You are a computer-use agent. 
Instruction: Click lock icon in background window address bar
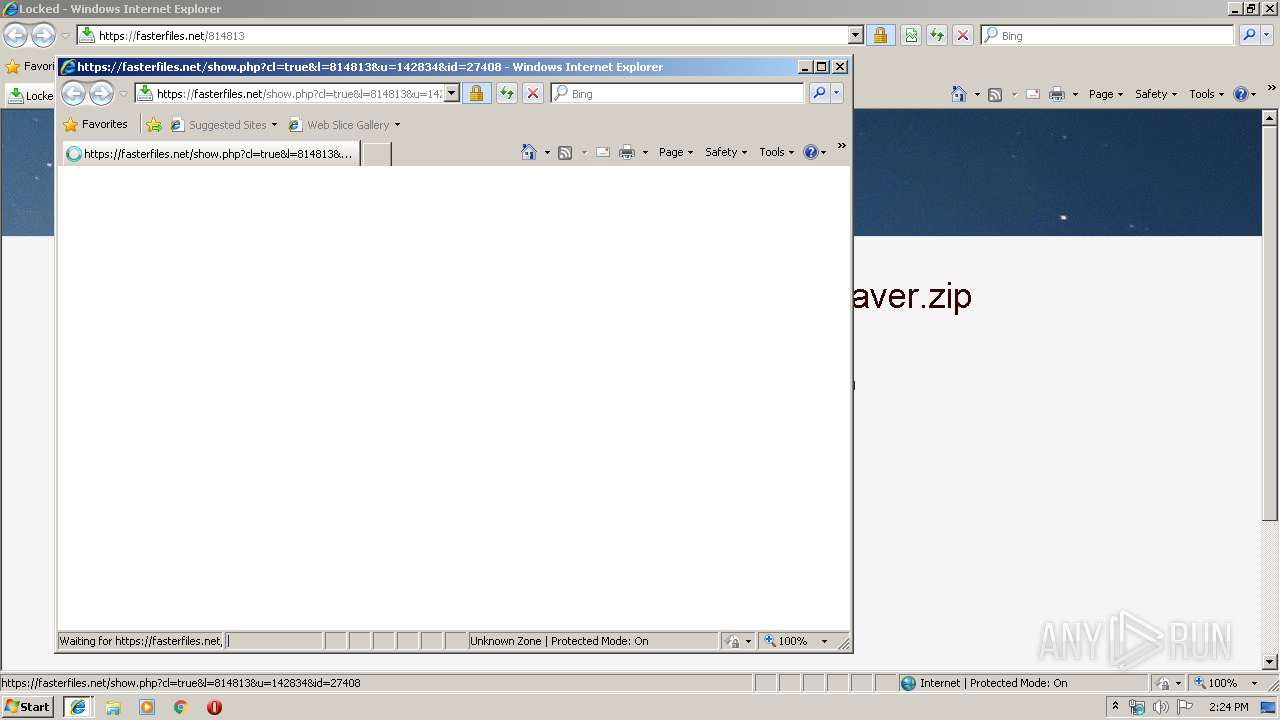[880, 35]
